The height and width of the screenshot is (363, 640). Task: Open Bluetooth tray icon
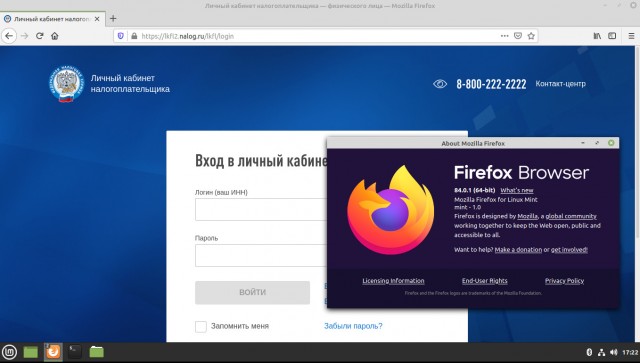click(x=589, y=352)
